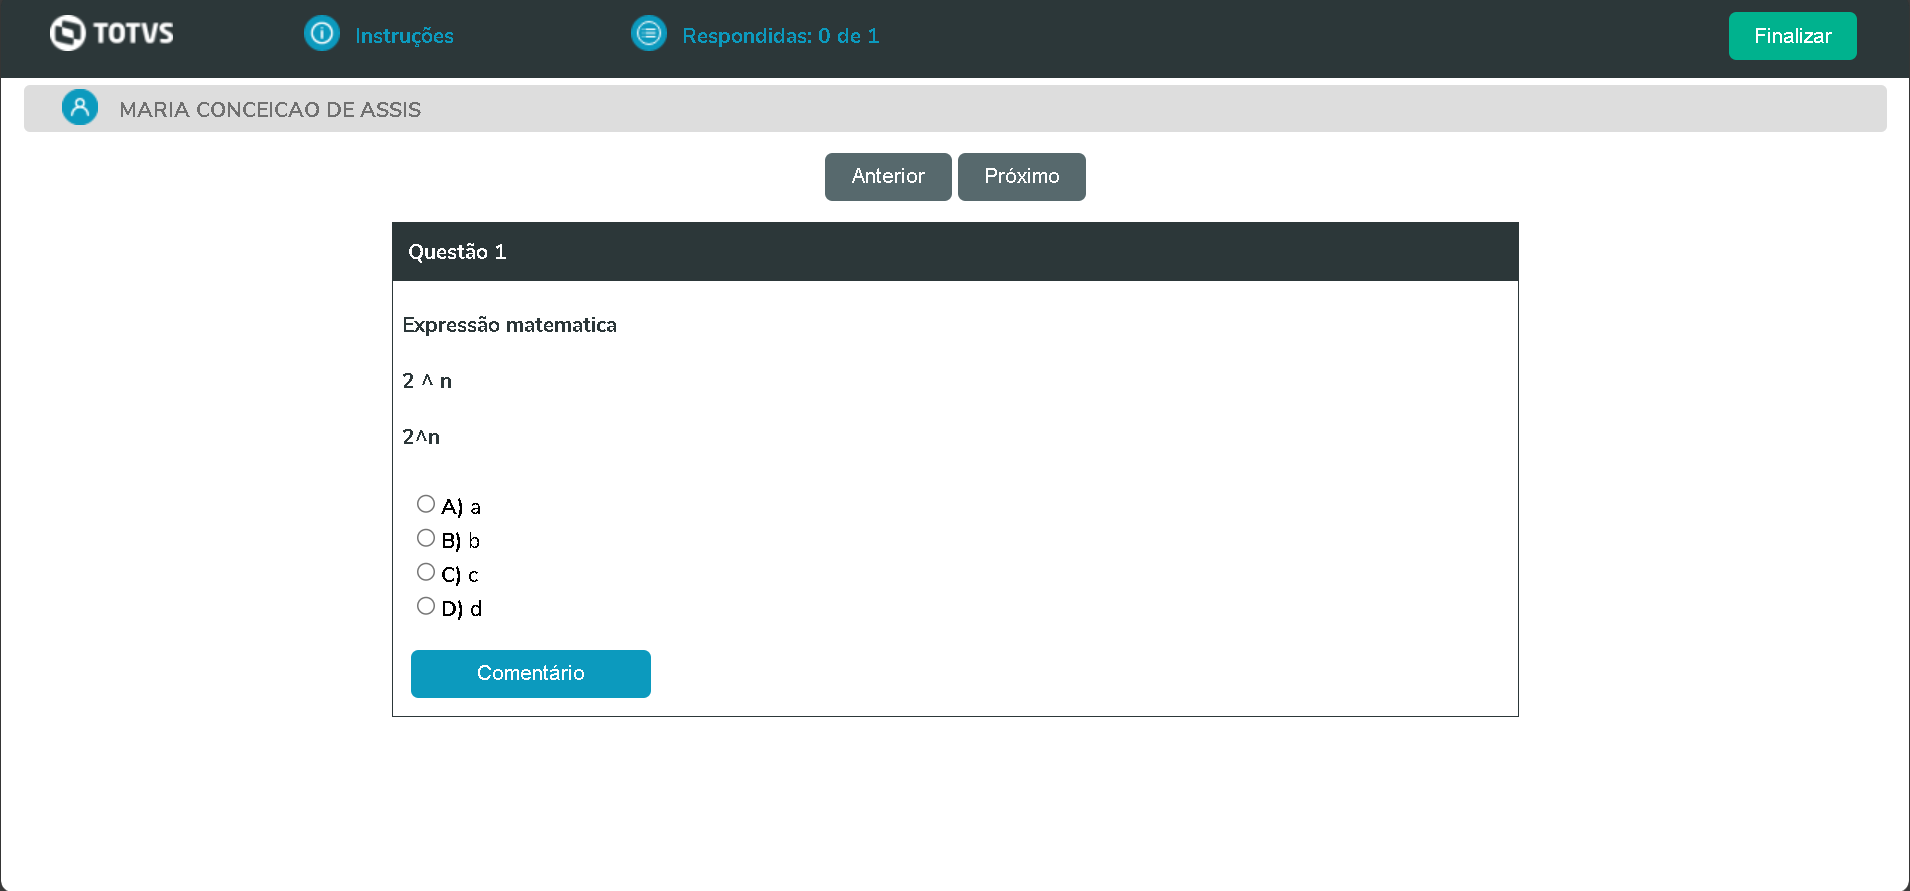Screen dimensions: 1910x891
Task: Pick answer option C
Action: pos(426,572)
